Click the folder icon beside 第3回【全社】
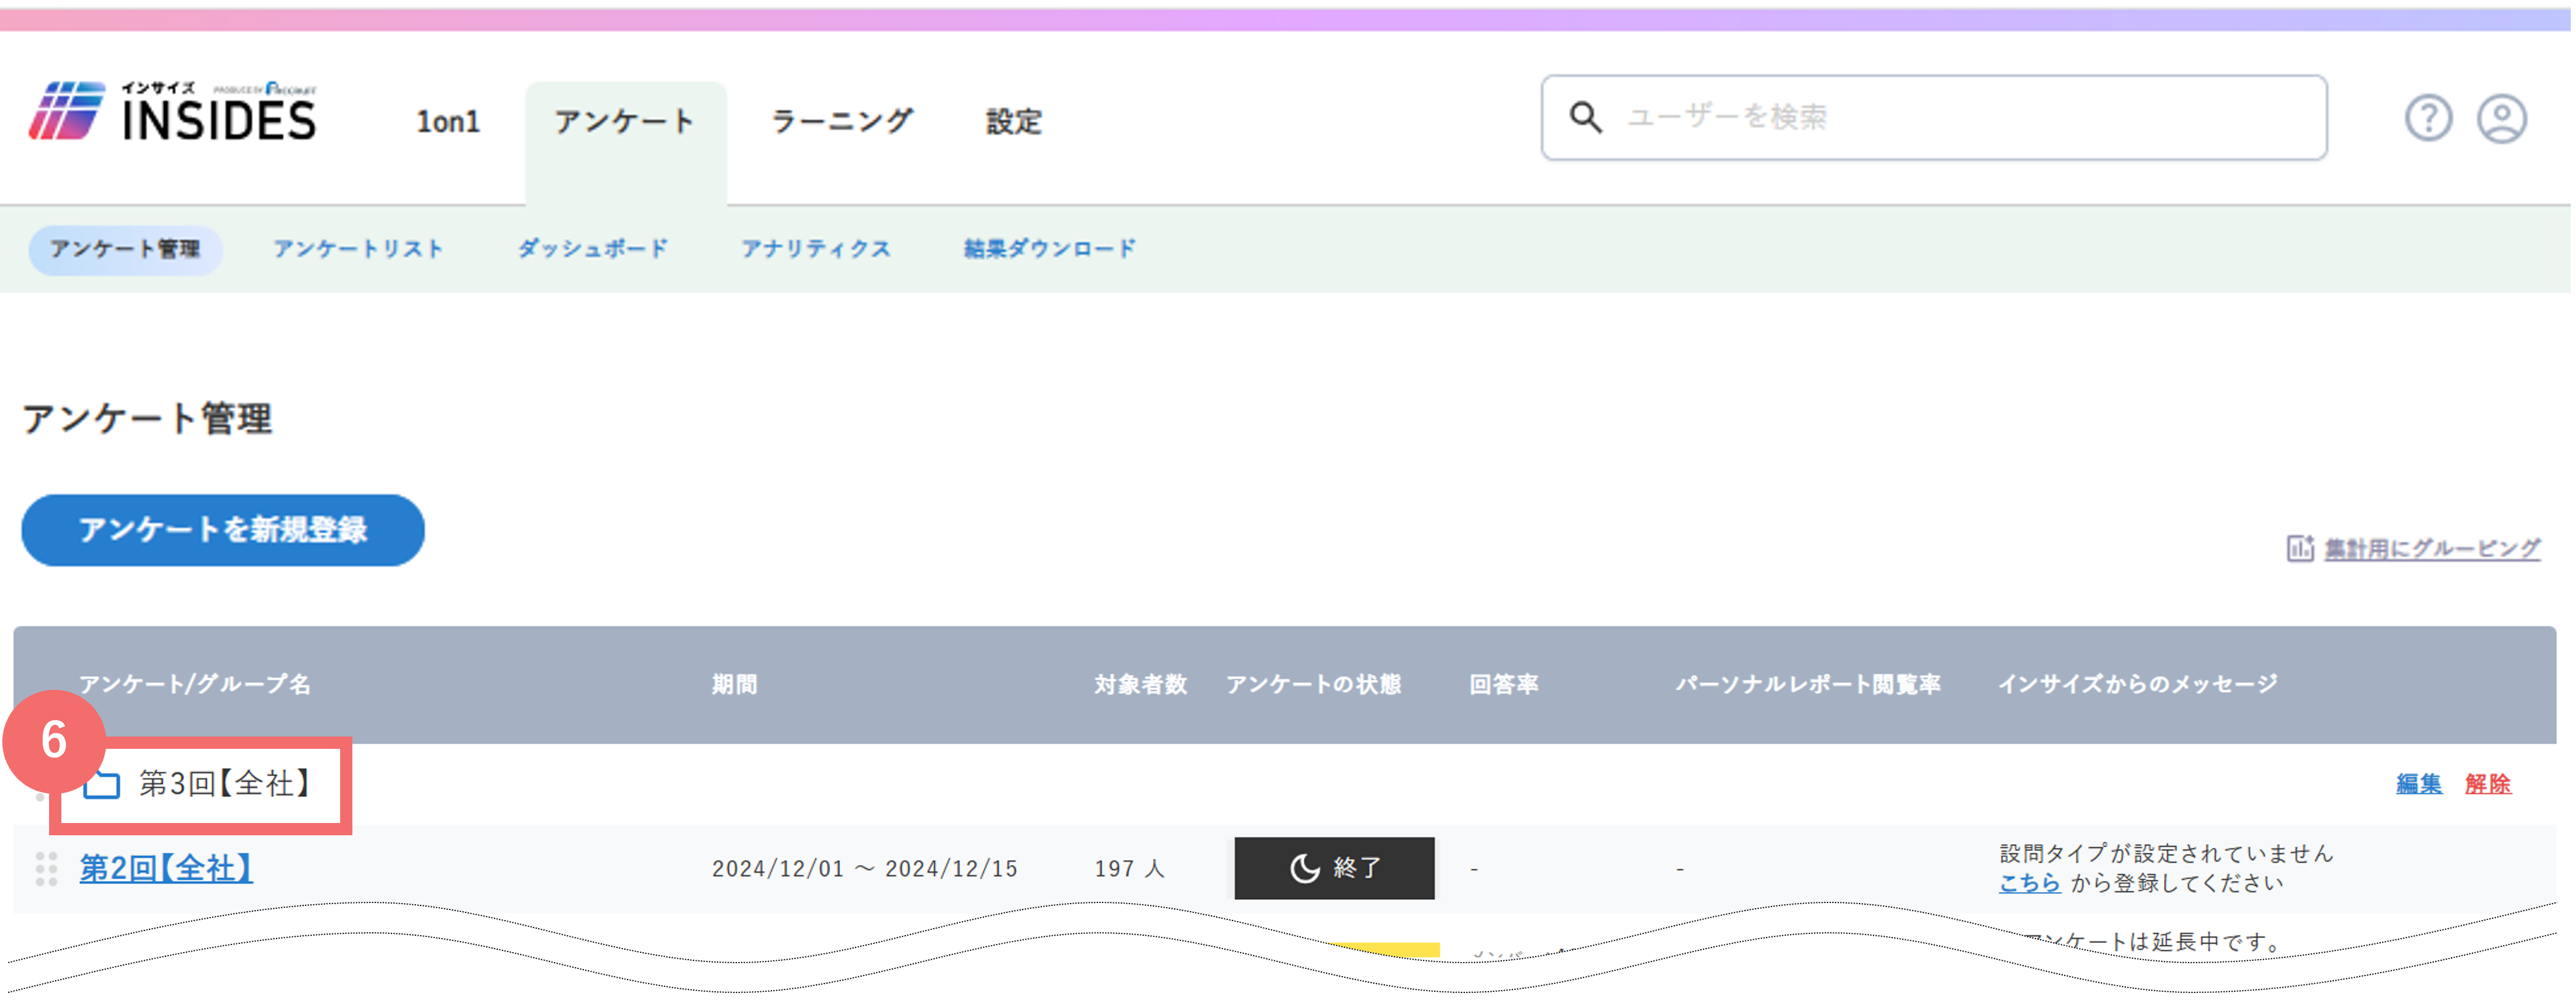Viewport: 2576px width, 1007px height. pyautogui.click(x=101, y=785)
